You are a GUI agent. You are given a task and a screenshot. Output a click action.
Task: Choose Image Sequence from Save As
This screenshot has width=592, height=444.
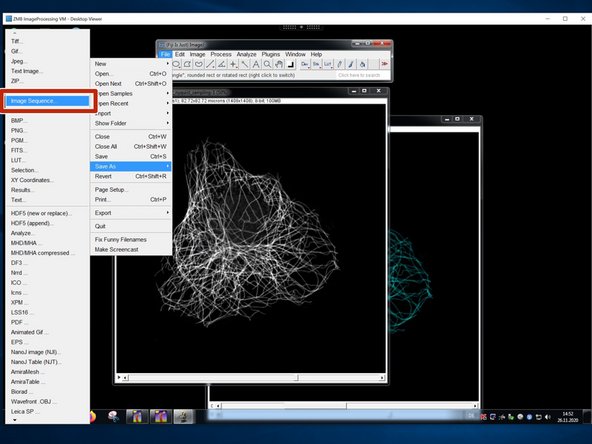point(48,101)
